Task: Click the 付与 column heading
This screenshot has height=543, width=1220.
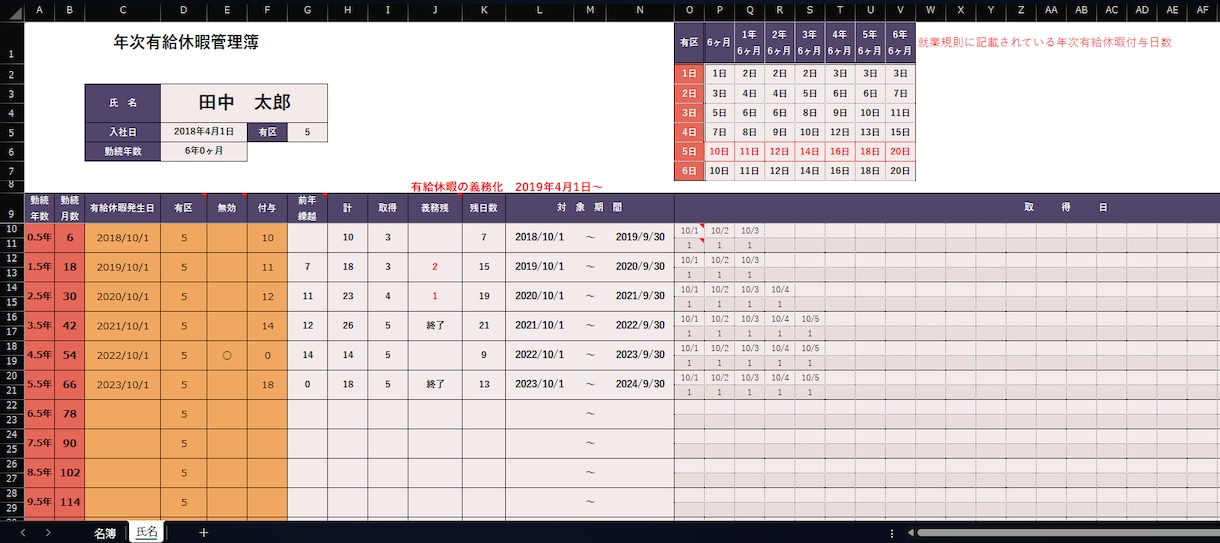Action: (x=267, y=208)
